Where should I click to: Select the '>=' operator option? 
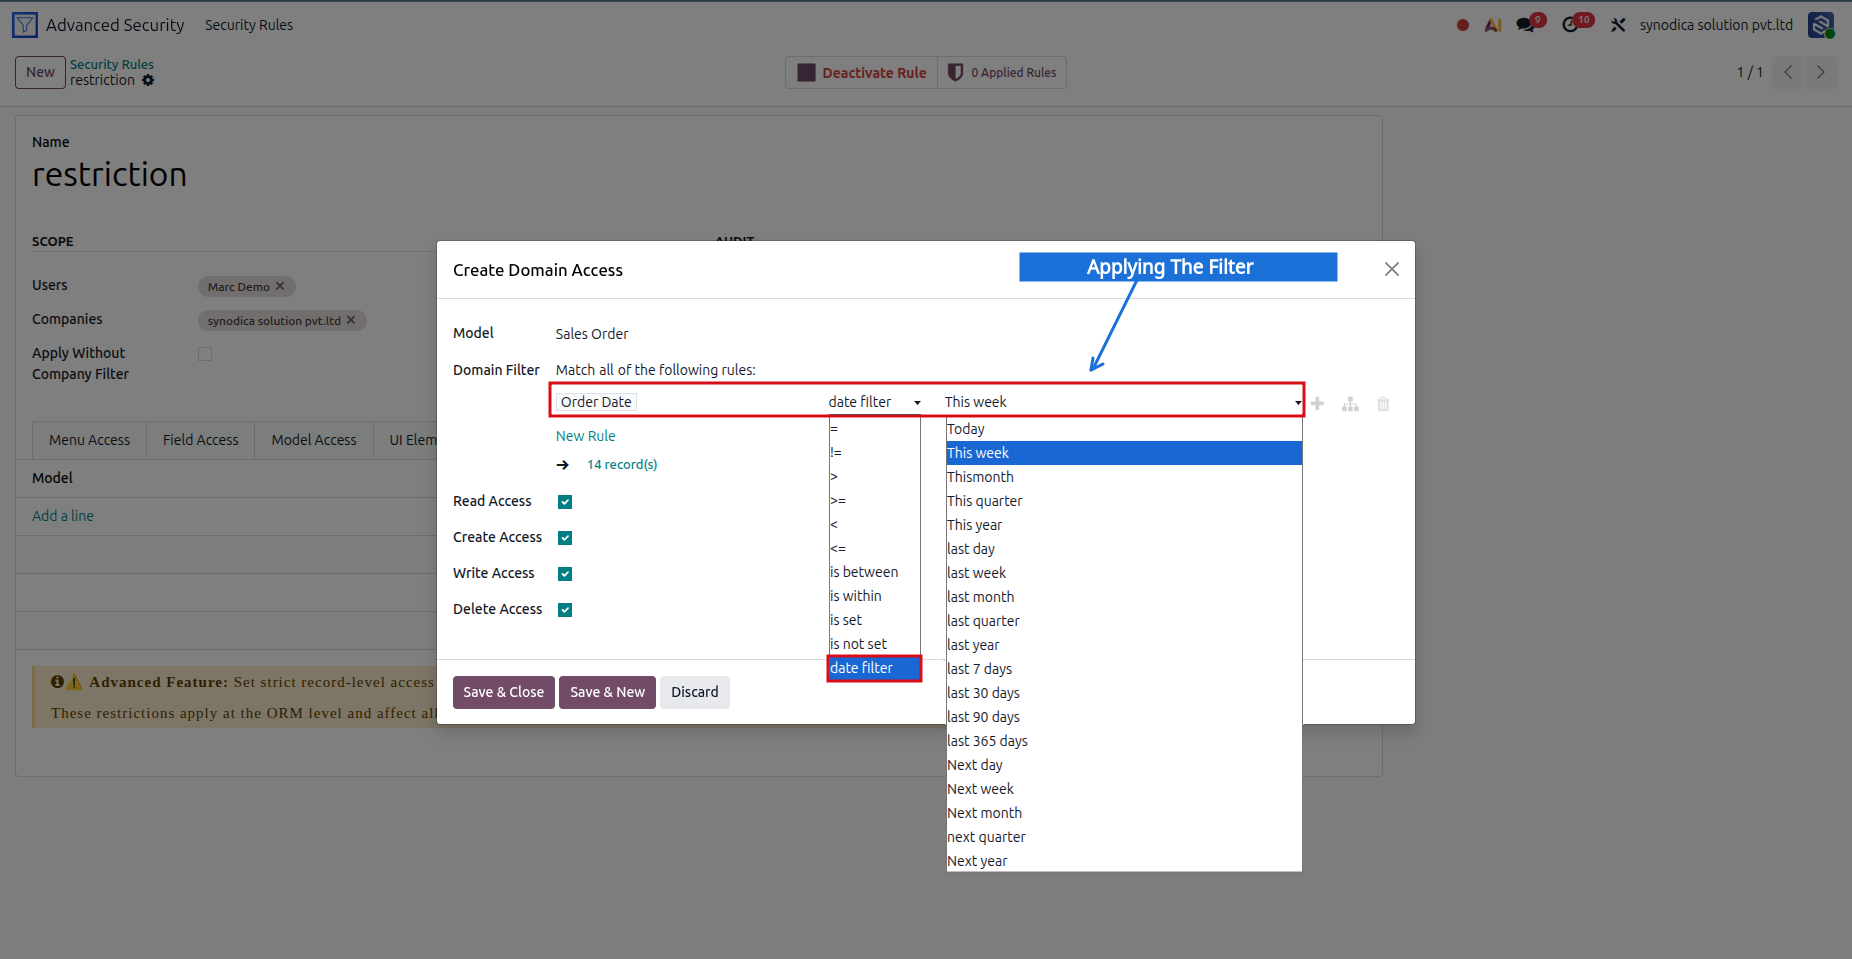pos(874,501)
